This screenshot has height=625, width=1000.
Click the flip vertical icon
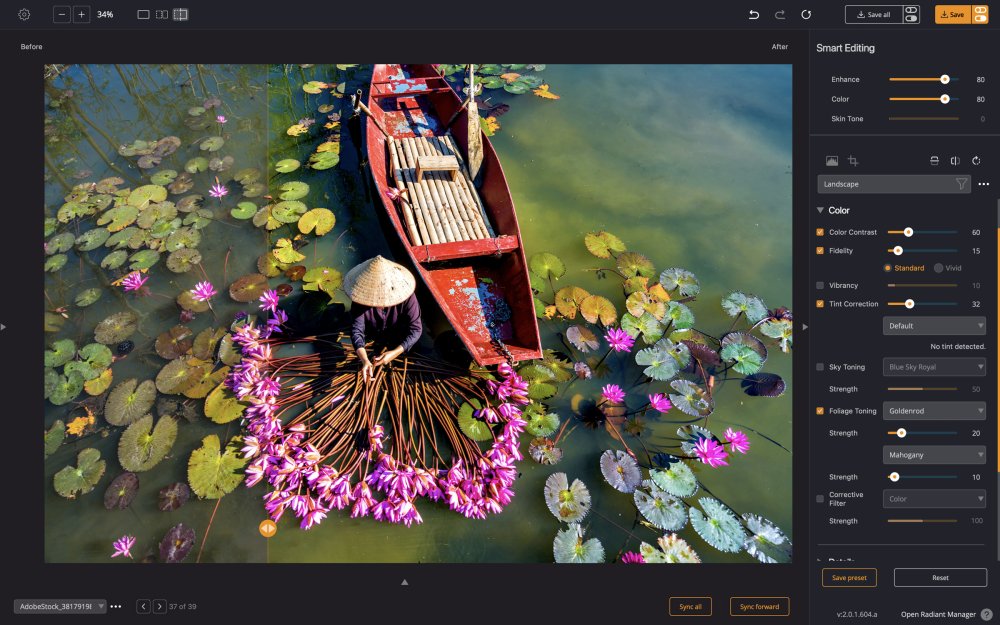[x=934, y=161]
